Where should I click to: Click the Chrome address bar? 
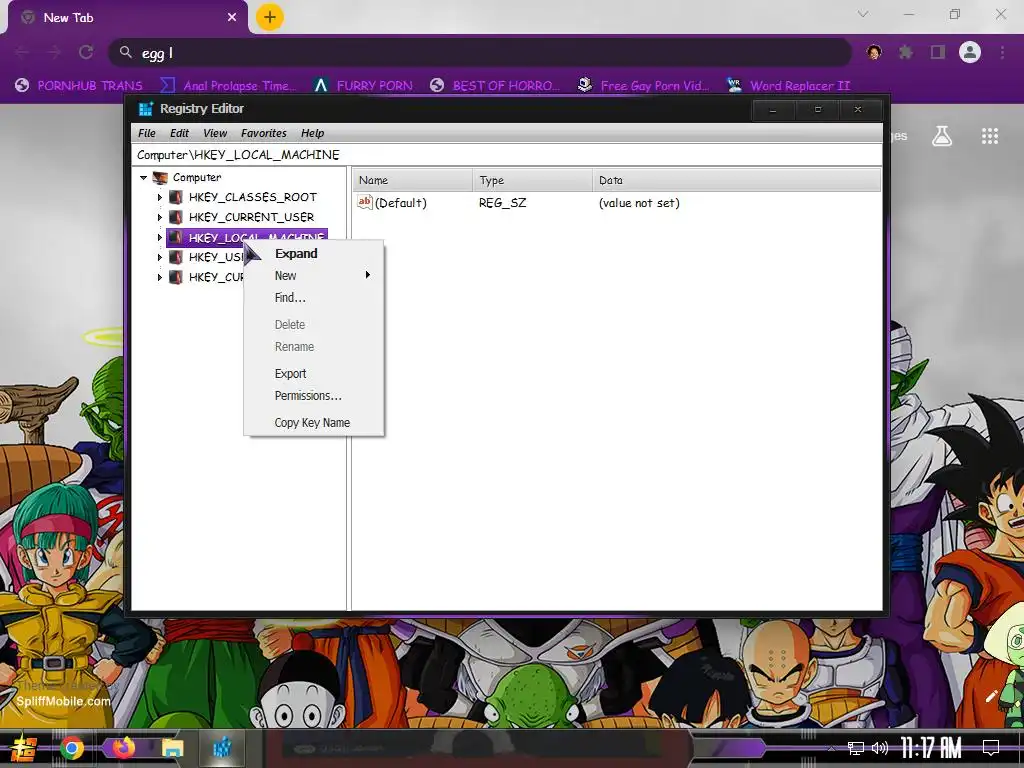coord(480,53)
